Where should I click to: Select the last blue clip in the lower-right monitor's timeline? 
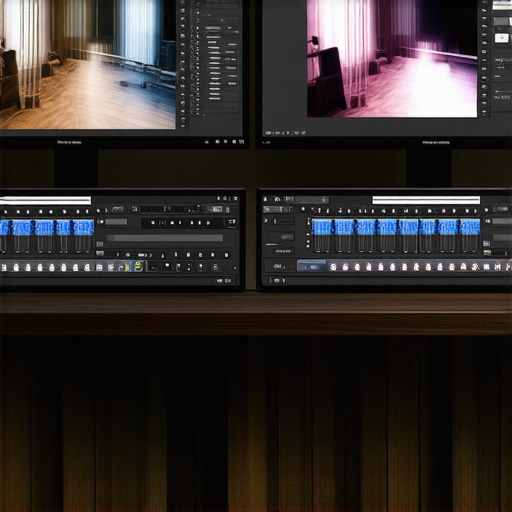click(x=470, y=227)
